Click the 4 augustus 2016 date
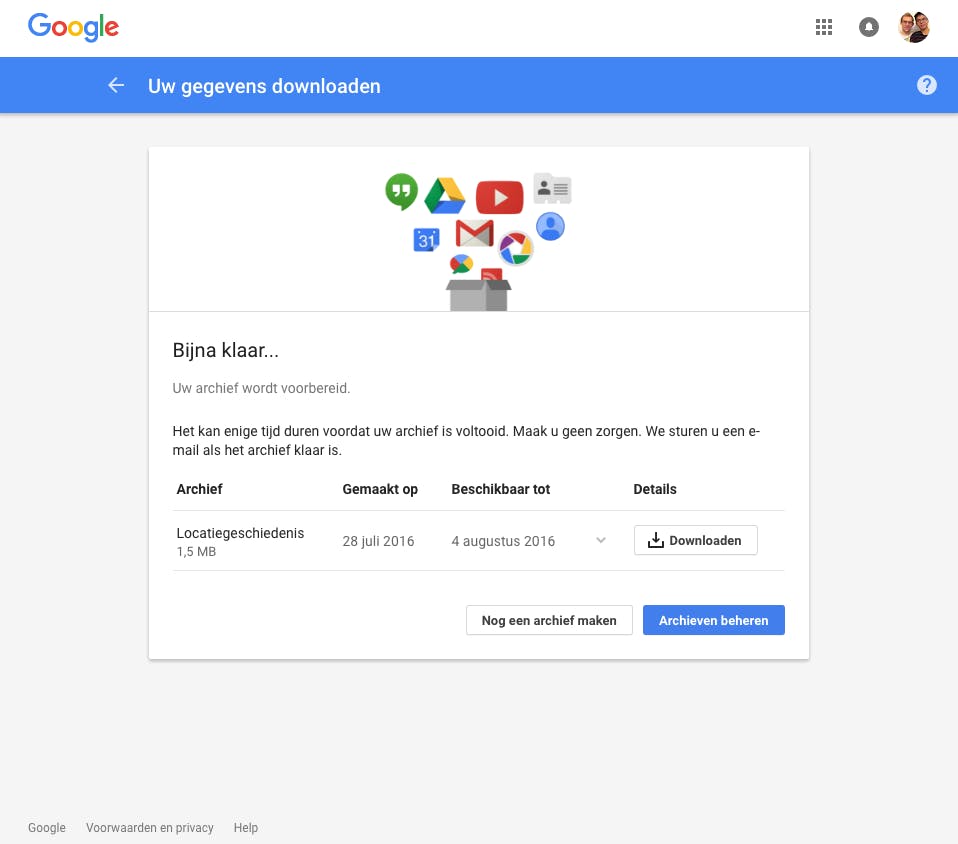 click(503, 541)
